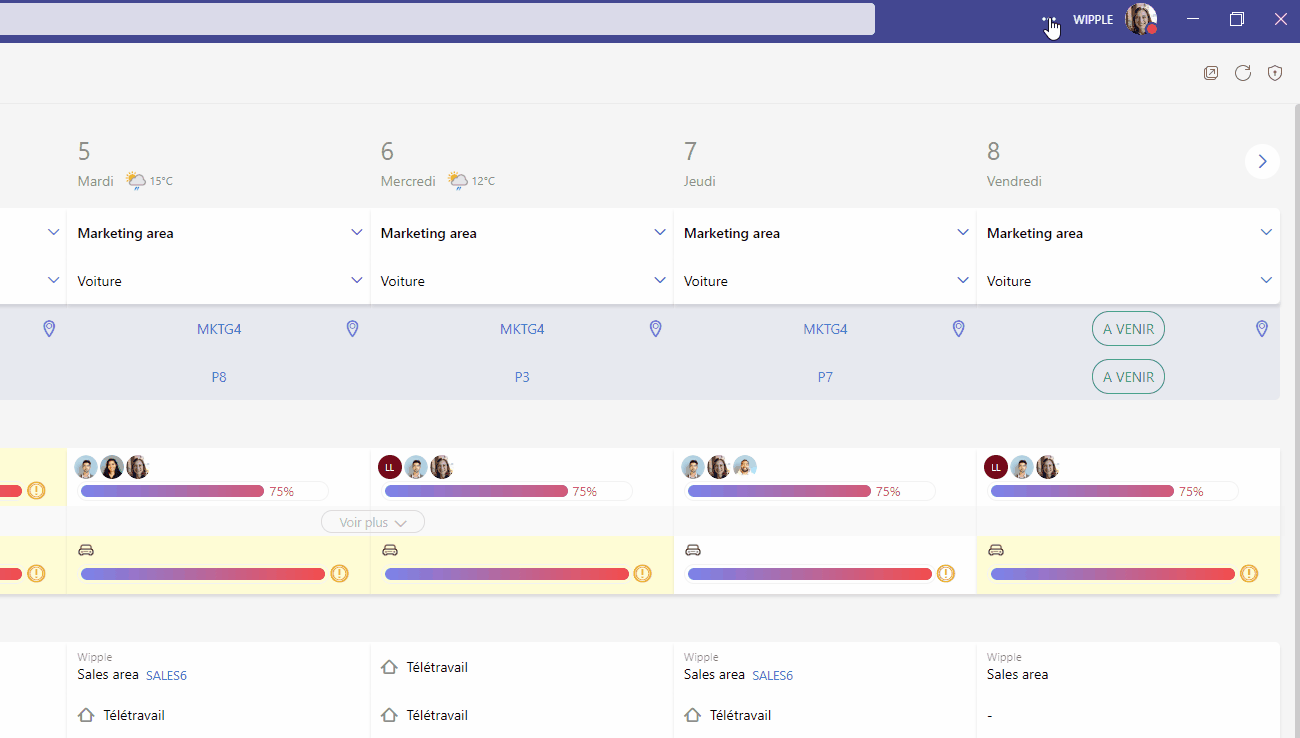Viewport: 1300px width, 738px height.
Task: Expand Marketing area dropdown for Jeudi
Action: 963,233
